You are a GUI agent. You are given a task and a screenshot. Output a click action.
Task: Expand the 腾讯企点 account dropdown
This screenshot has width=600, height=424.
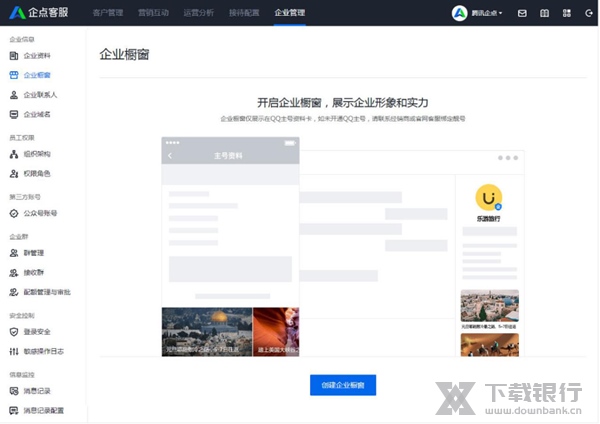[x=487, y=13]
